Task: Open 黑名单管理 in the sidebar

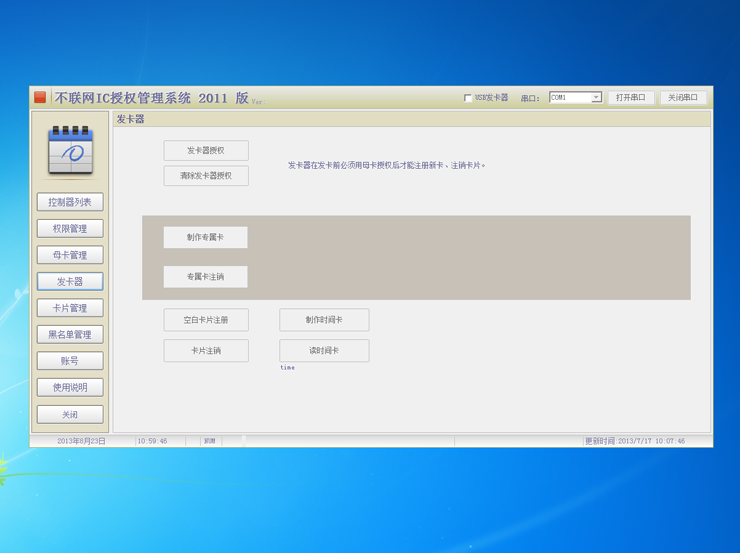Action: pos(70,334)
